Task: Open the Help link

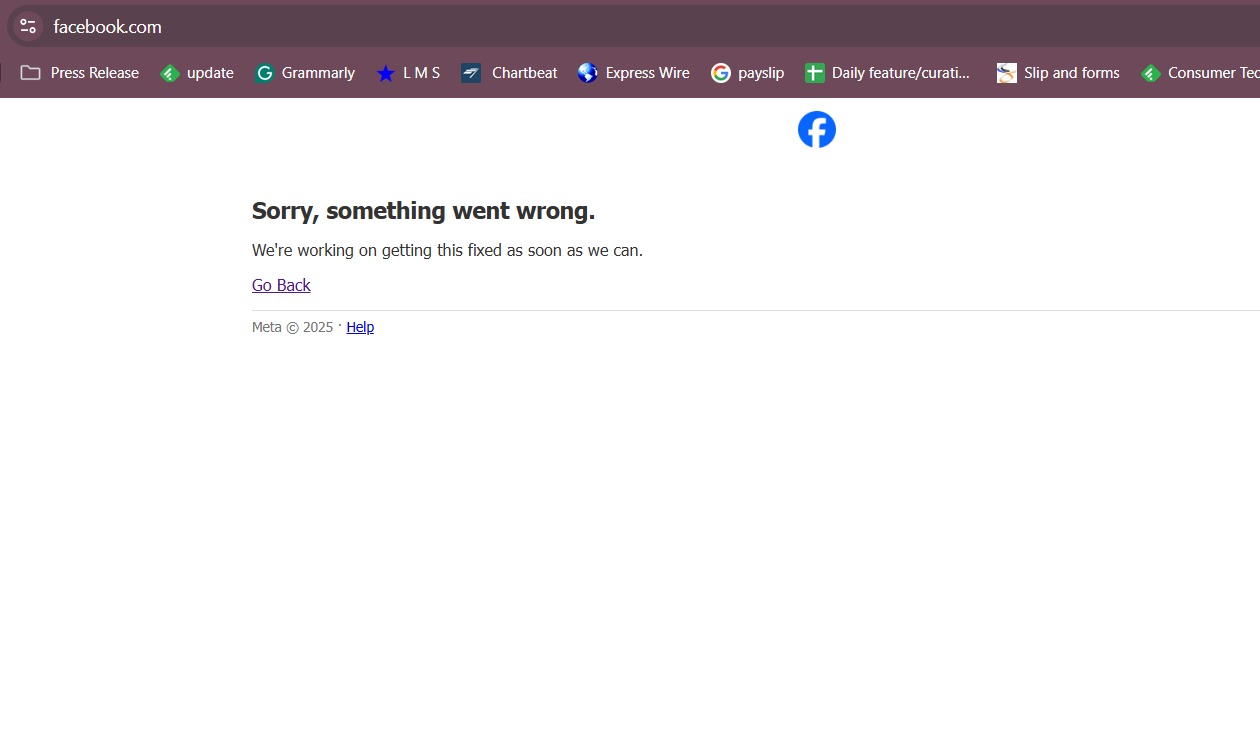Action: [360, 327]
